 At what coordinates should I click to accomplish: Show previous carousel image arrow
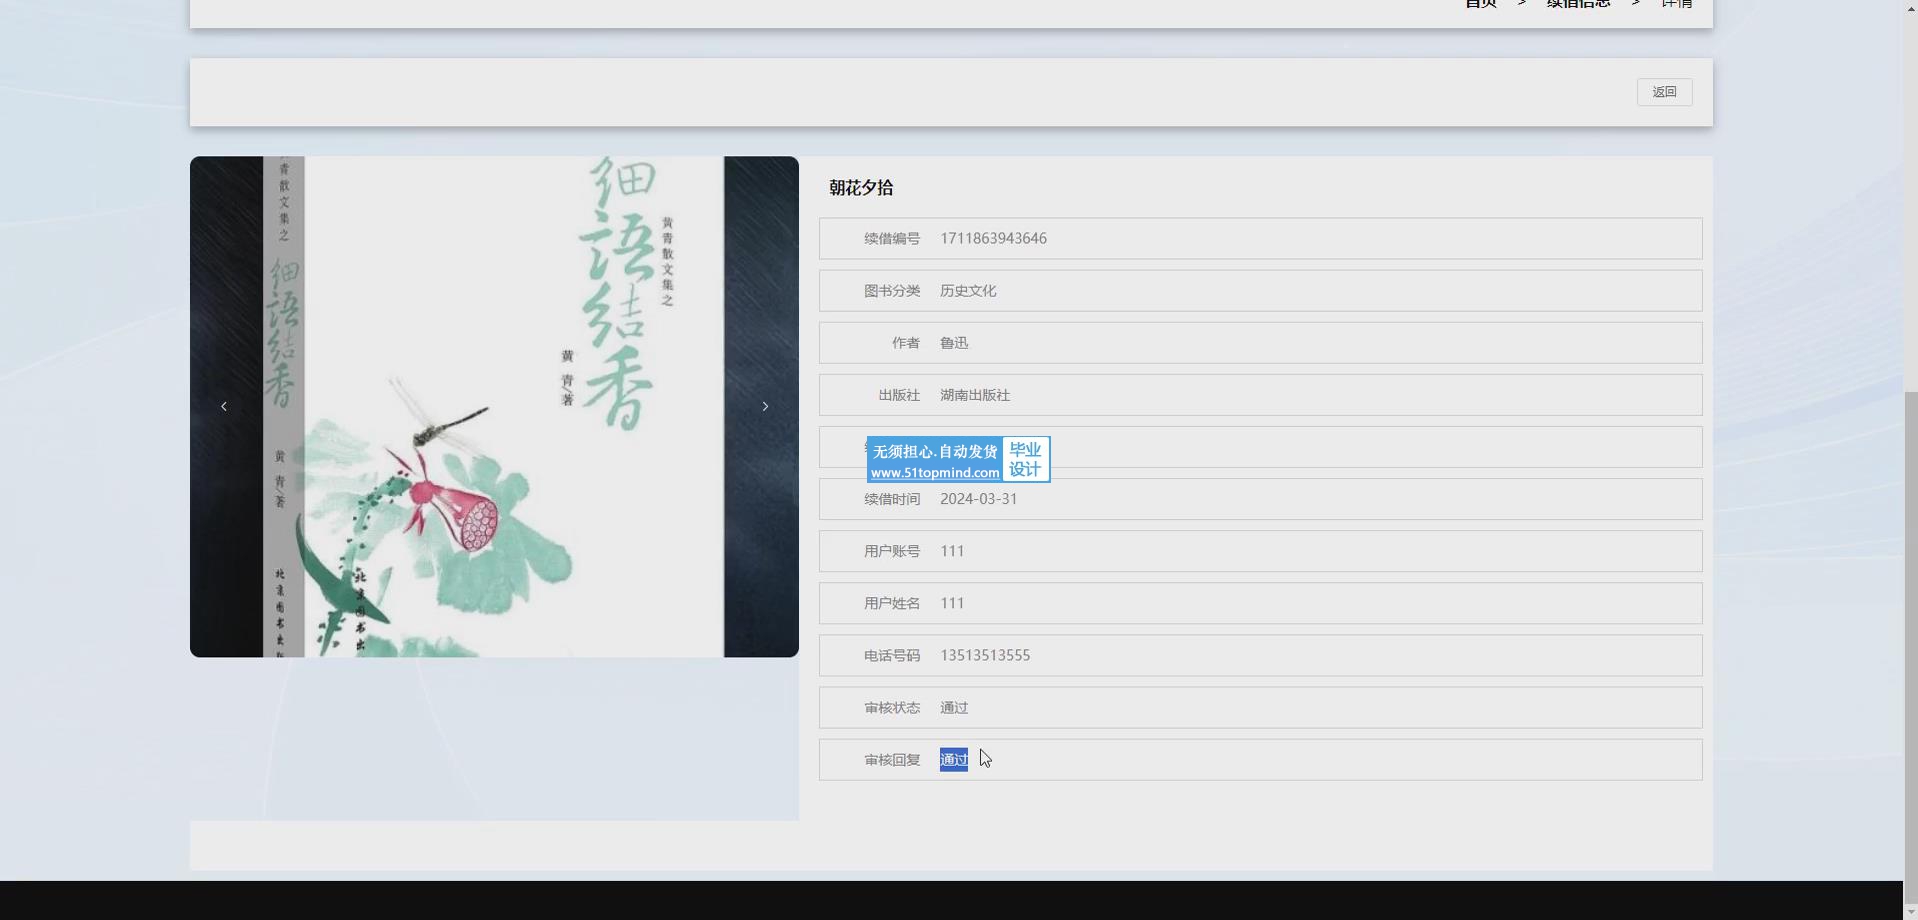point(224,406)
